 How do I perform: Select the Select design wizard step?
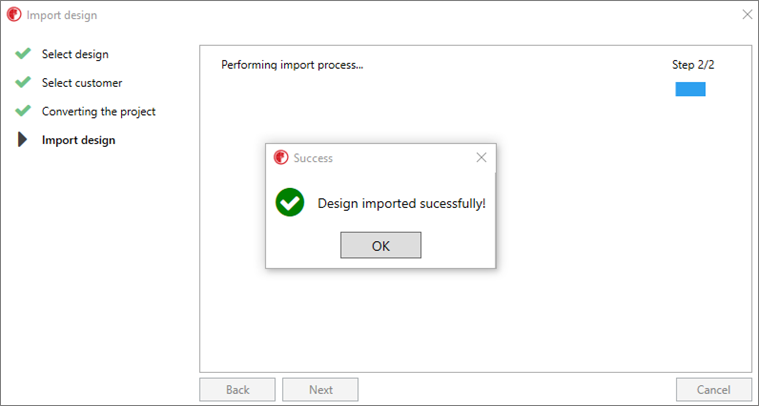[75, 54]
